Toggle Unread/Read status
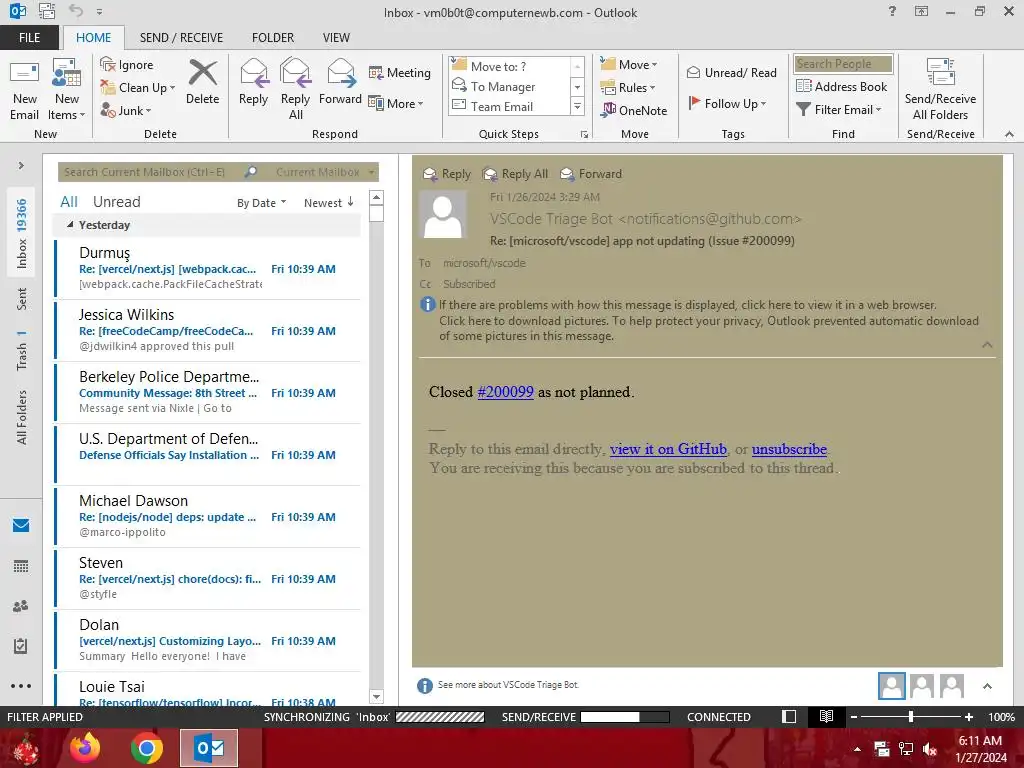The height and width of the screenshot is (768, 1024). pyautogui.click(x=731, y=72)
